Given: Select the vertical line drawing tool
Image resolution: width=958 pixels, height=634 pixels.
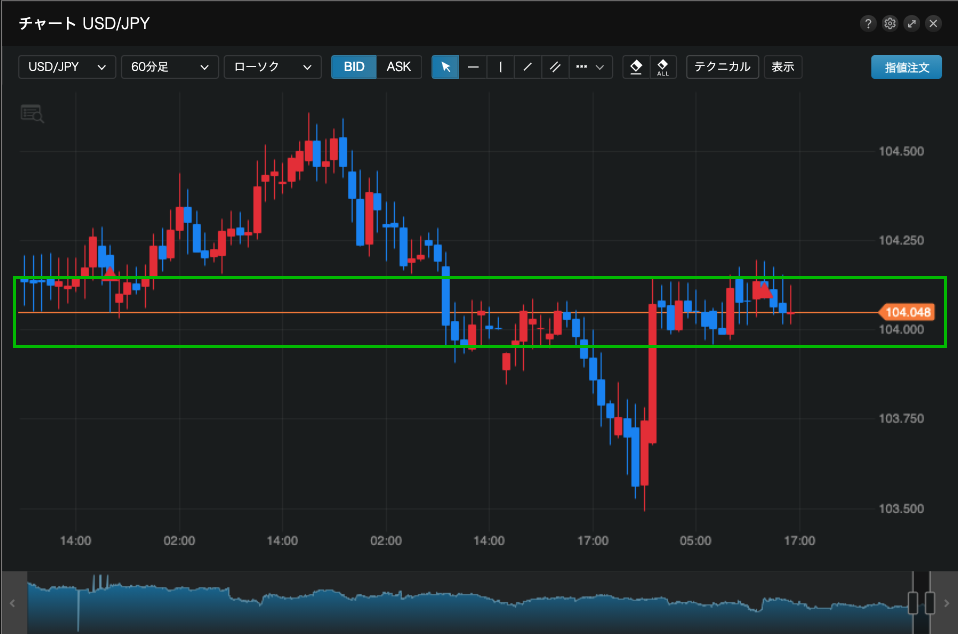Looking at the screenshot, I should tap(500, 67).
